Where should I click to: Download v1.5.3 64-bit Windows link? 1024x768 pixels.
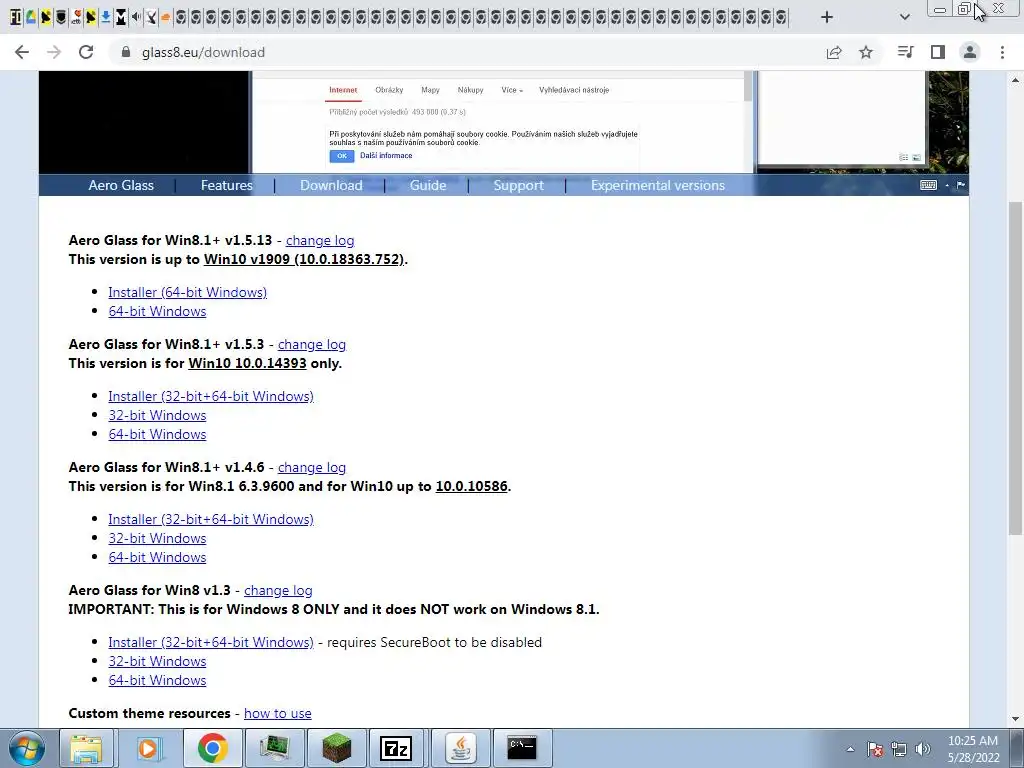point(157,434)
